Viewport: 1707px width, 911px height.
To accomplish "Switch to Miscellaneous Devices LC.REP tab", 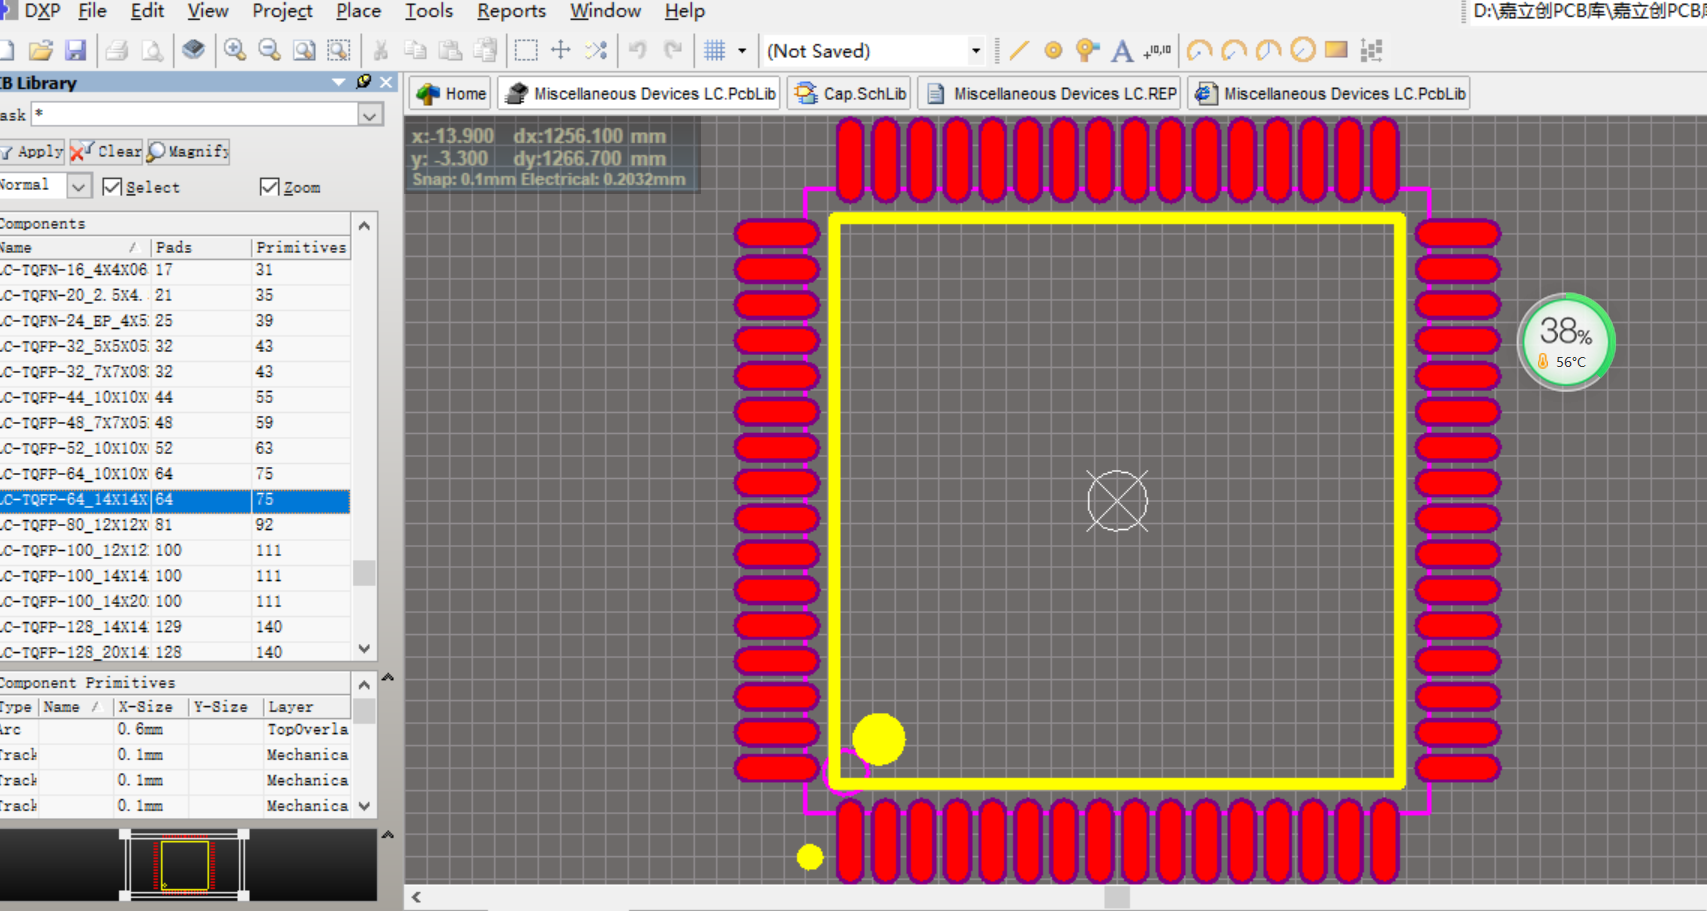I will click(x=1050, y=93).
